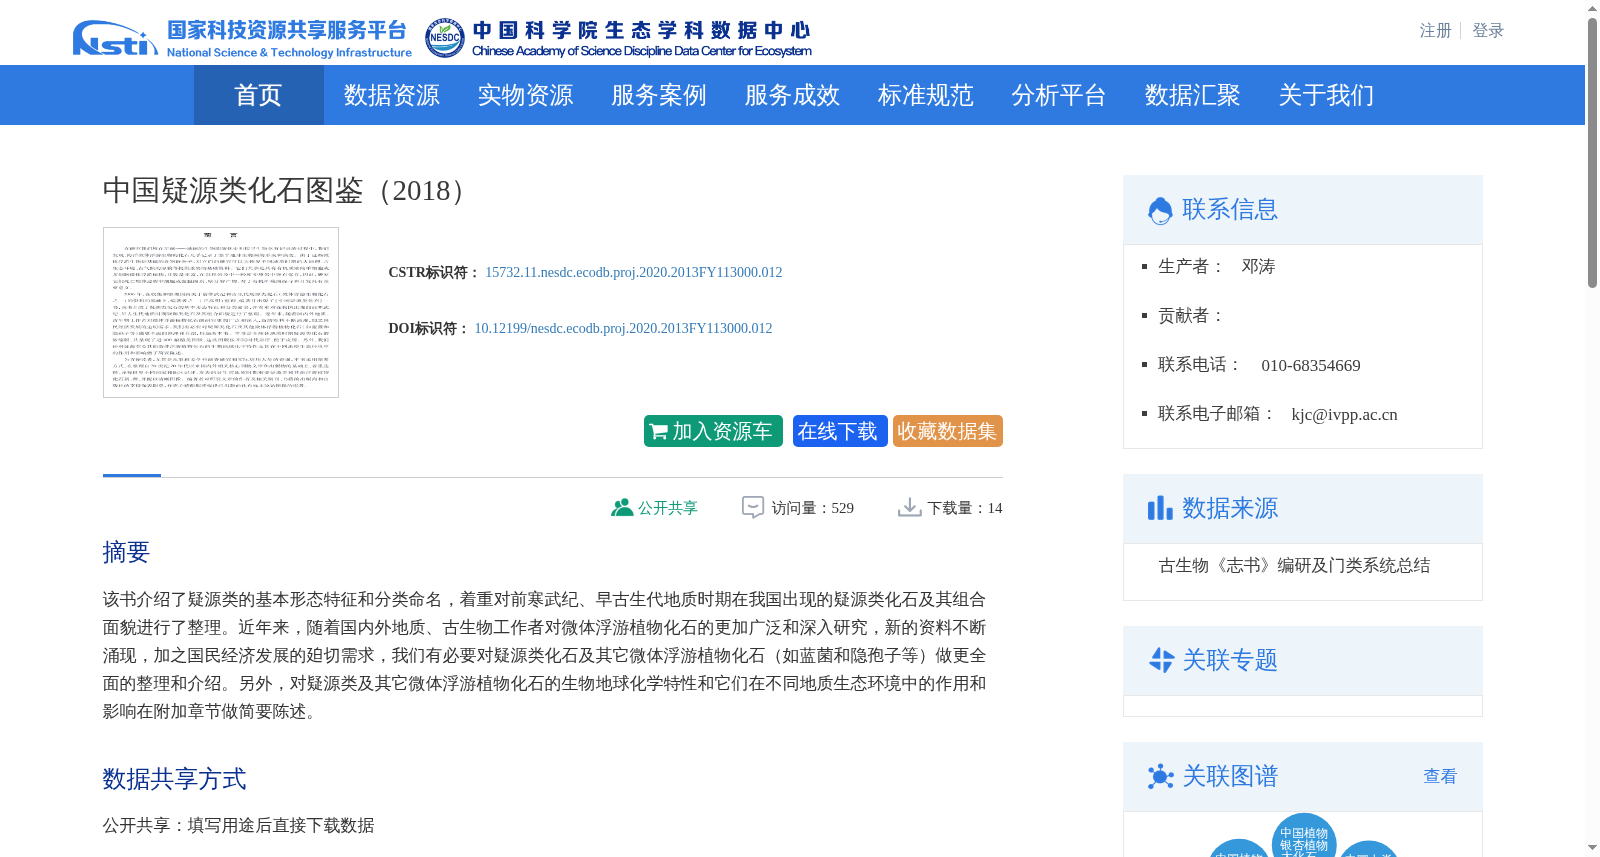Image resolution: width=1600 pixels, height=857 pixels.
Task: Open the 数据汇聚 menu
Action: point(1193,95)
